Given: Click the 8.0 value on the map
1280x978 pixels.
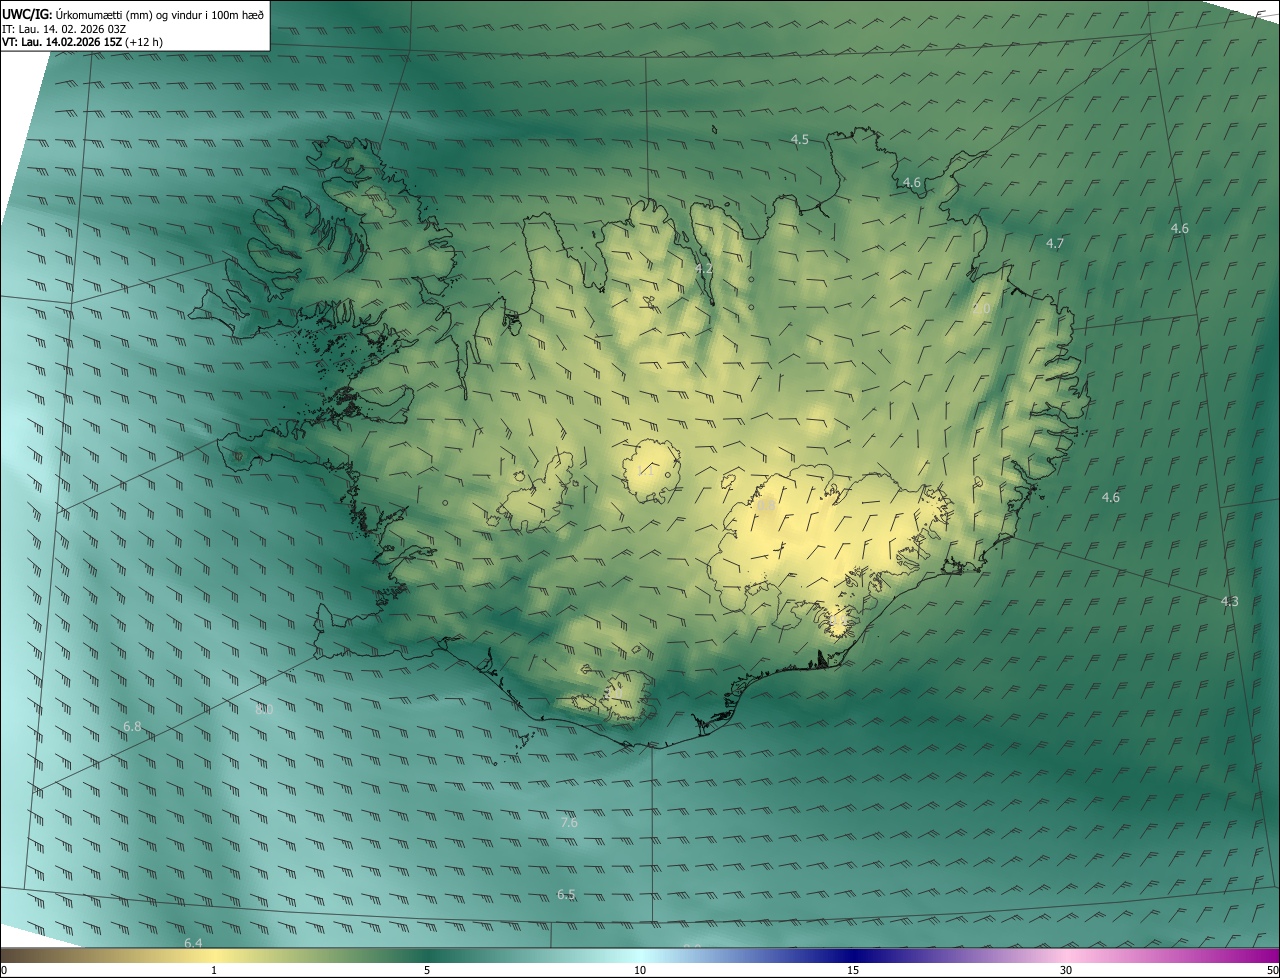Looking at the screenshot, I should click(264, 709).
